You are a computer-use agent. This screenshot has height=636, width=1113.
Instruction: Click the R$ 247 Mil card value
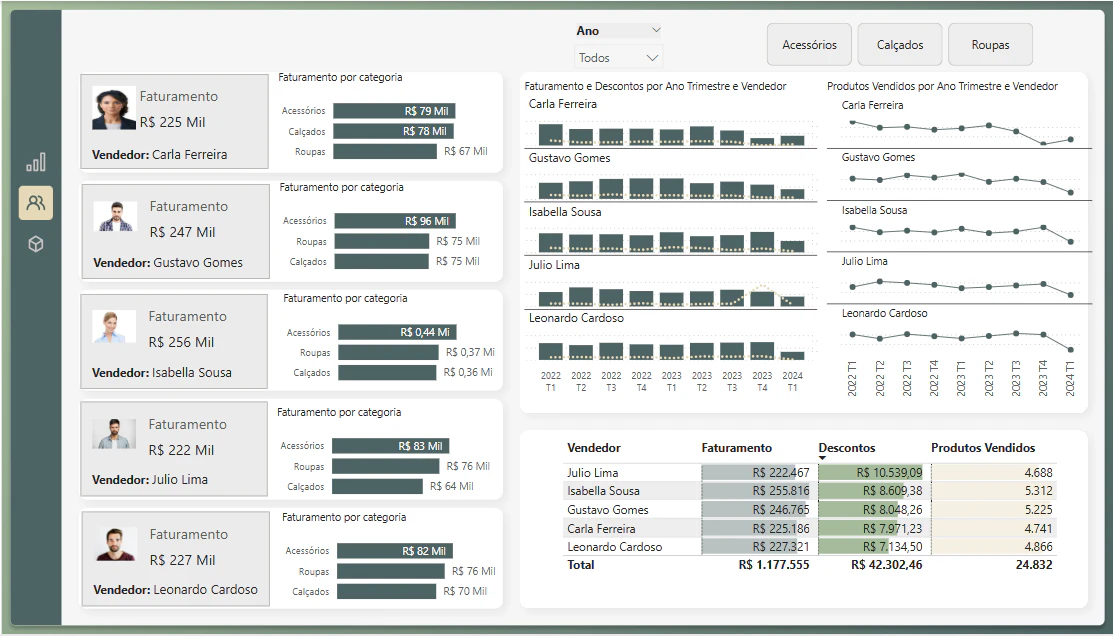[x=182, y=232]
